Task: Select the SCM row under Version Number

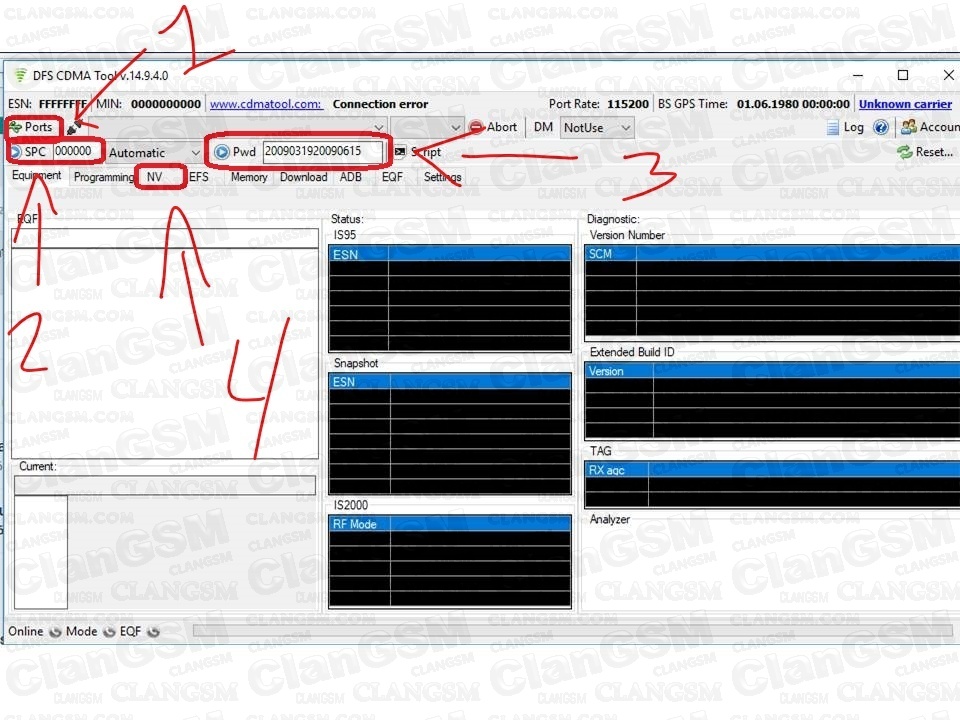Action: 773,253
